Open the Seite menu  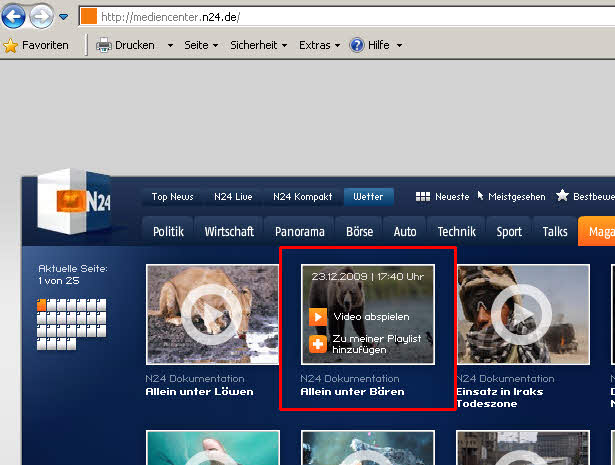(201, 45)
